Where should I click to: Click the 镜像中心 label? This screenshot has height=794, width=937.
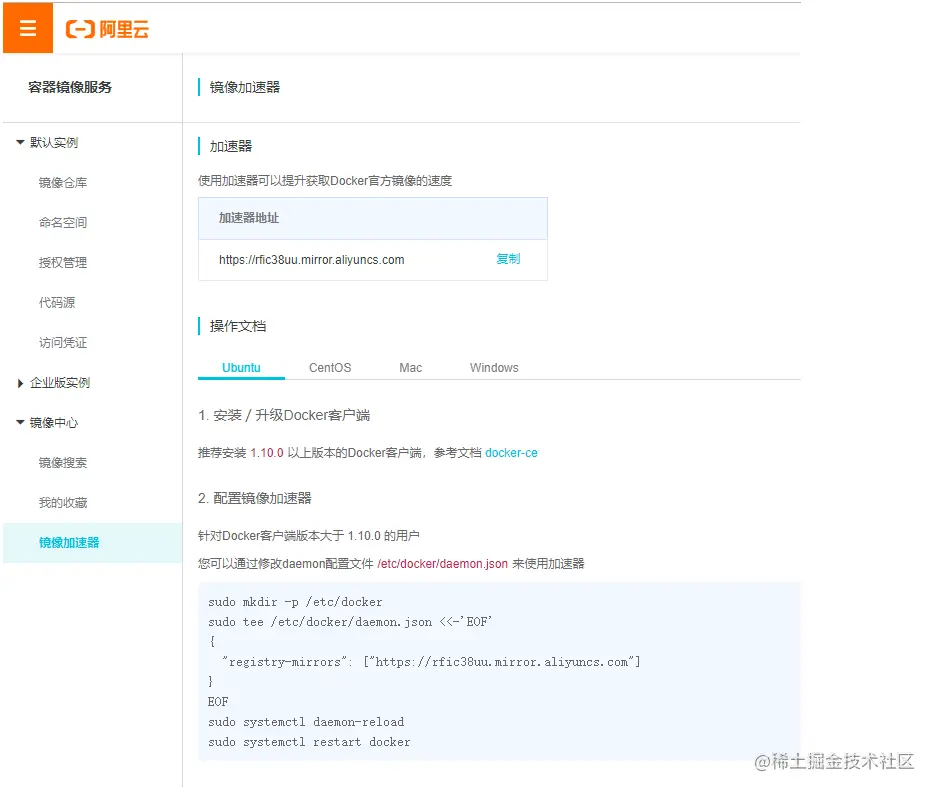click(x=54, y=423)
